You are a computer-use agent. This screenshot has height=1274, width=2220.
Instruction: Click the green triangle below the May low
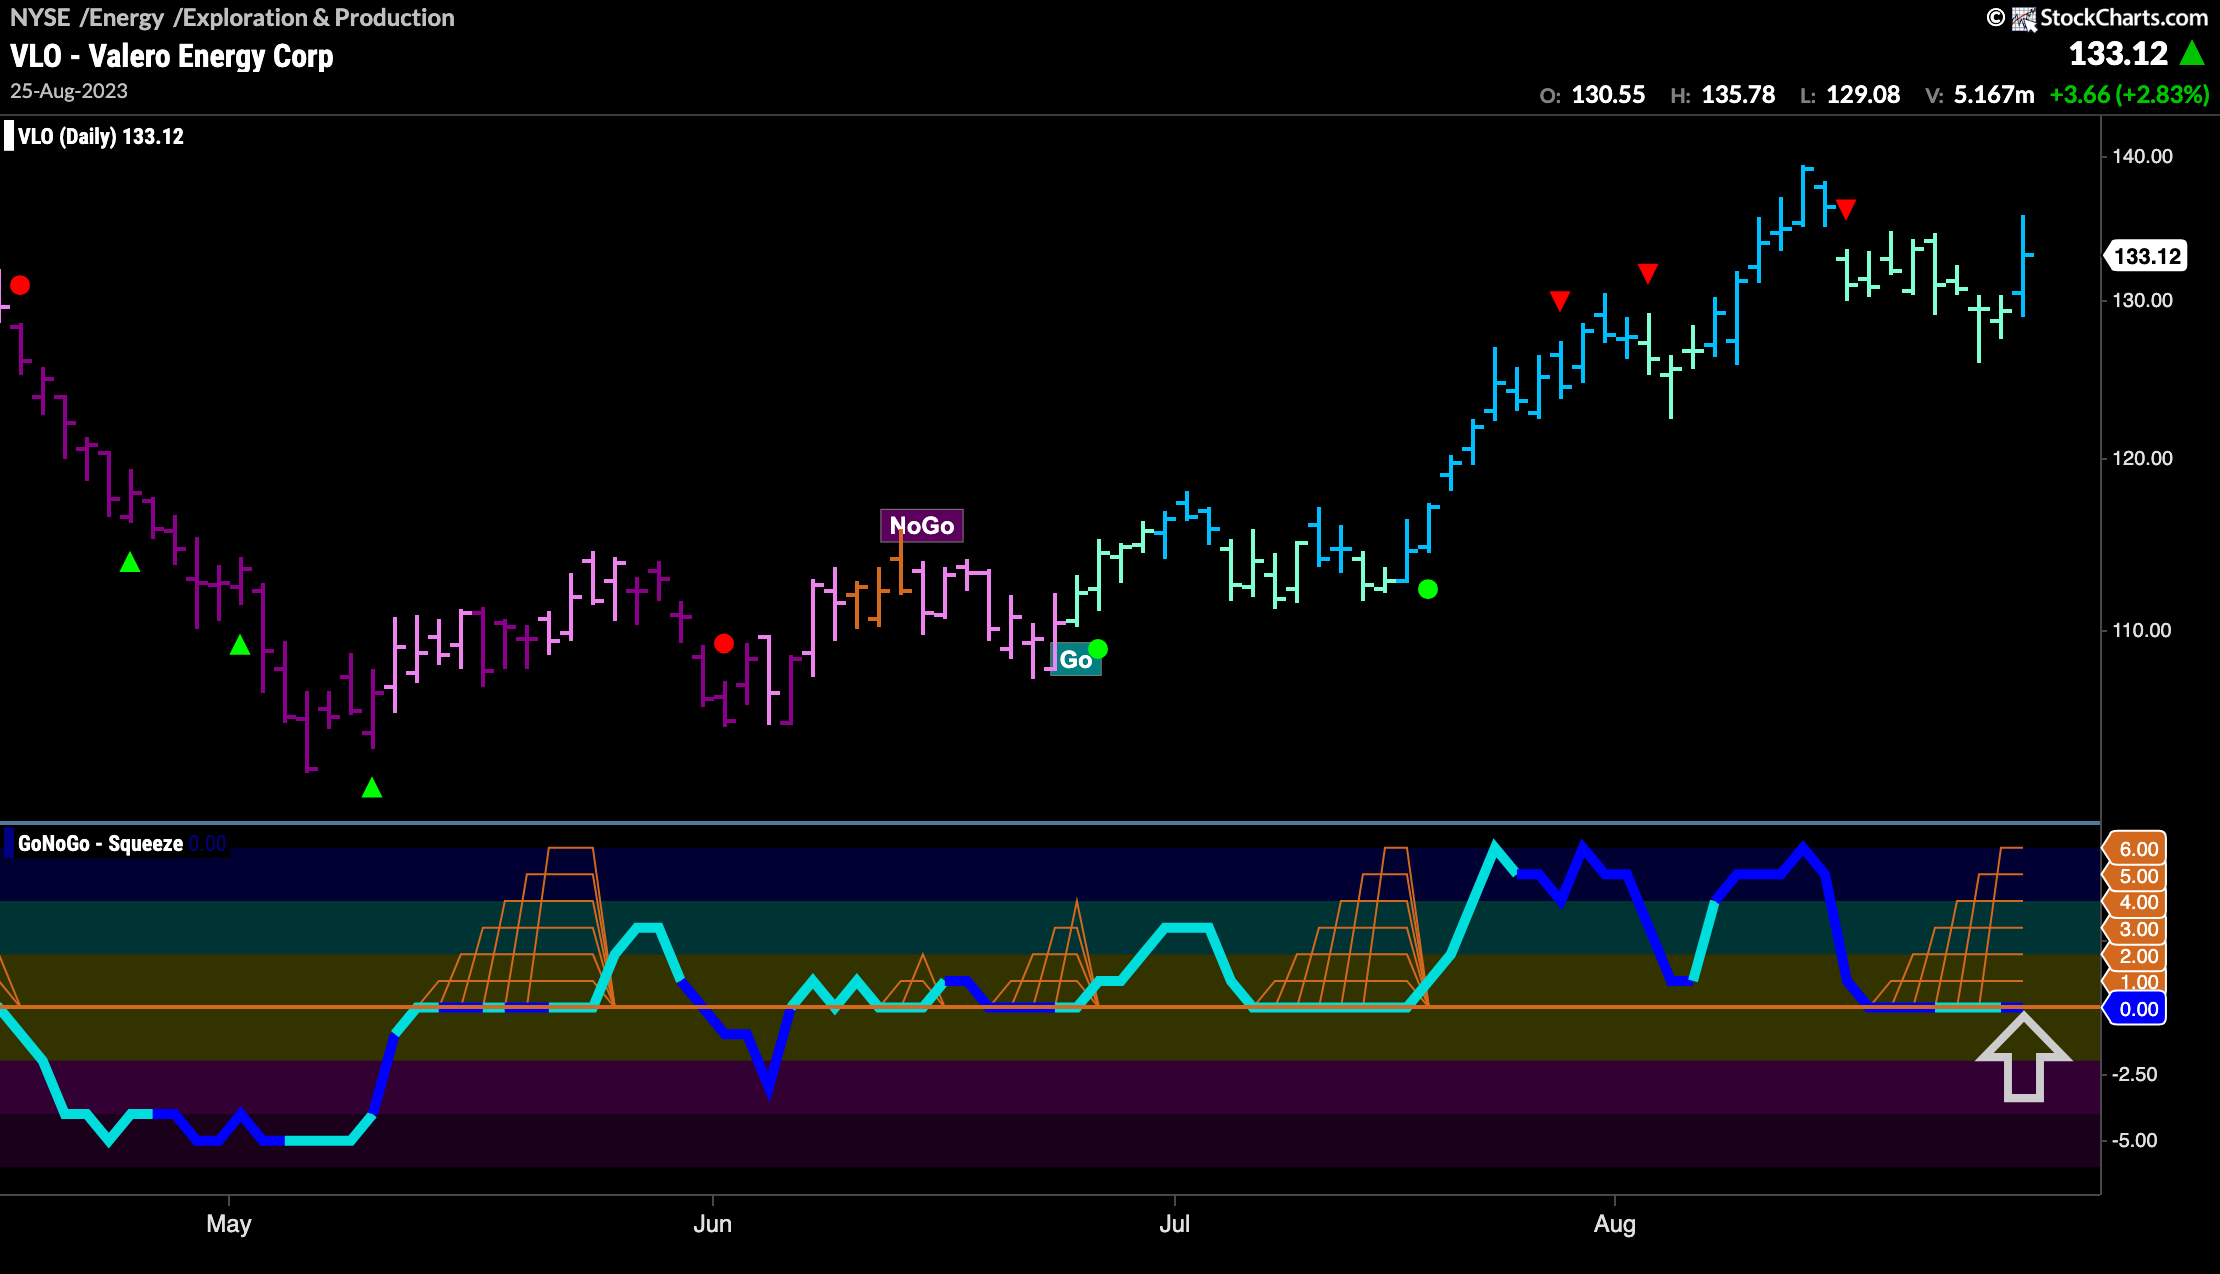pos(372,788)
